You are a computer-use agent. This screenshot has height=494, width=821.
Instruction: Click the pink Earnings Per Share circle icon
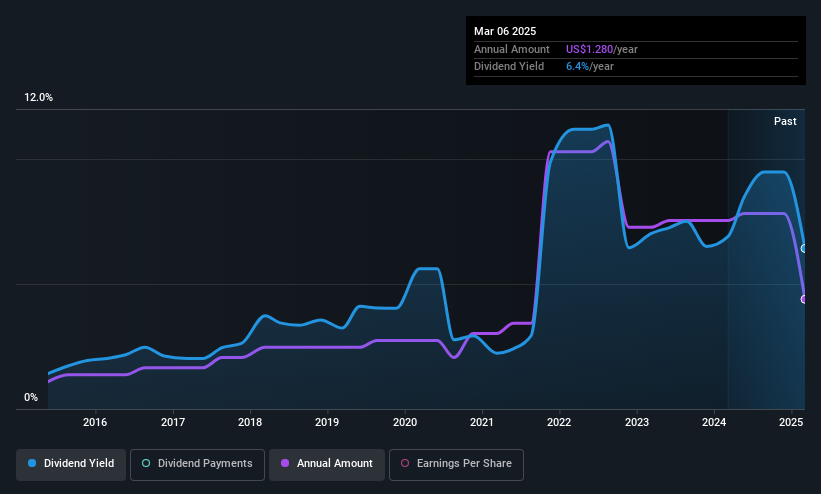(405, 464)
